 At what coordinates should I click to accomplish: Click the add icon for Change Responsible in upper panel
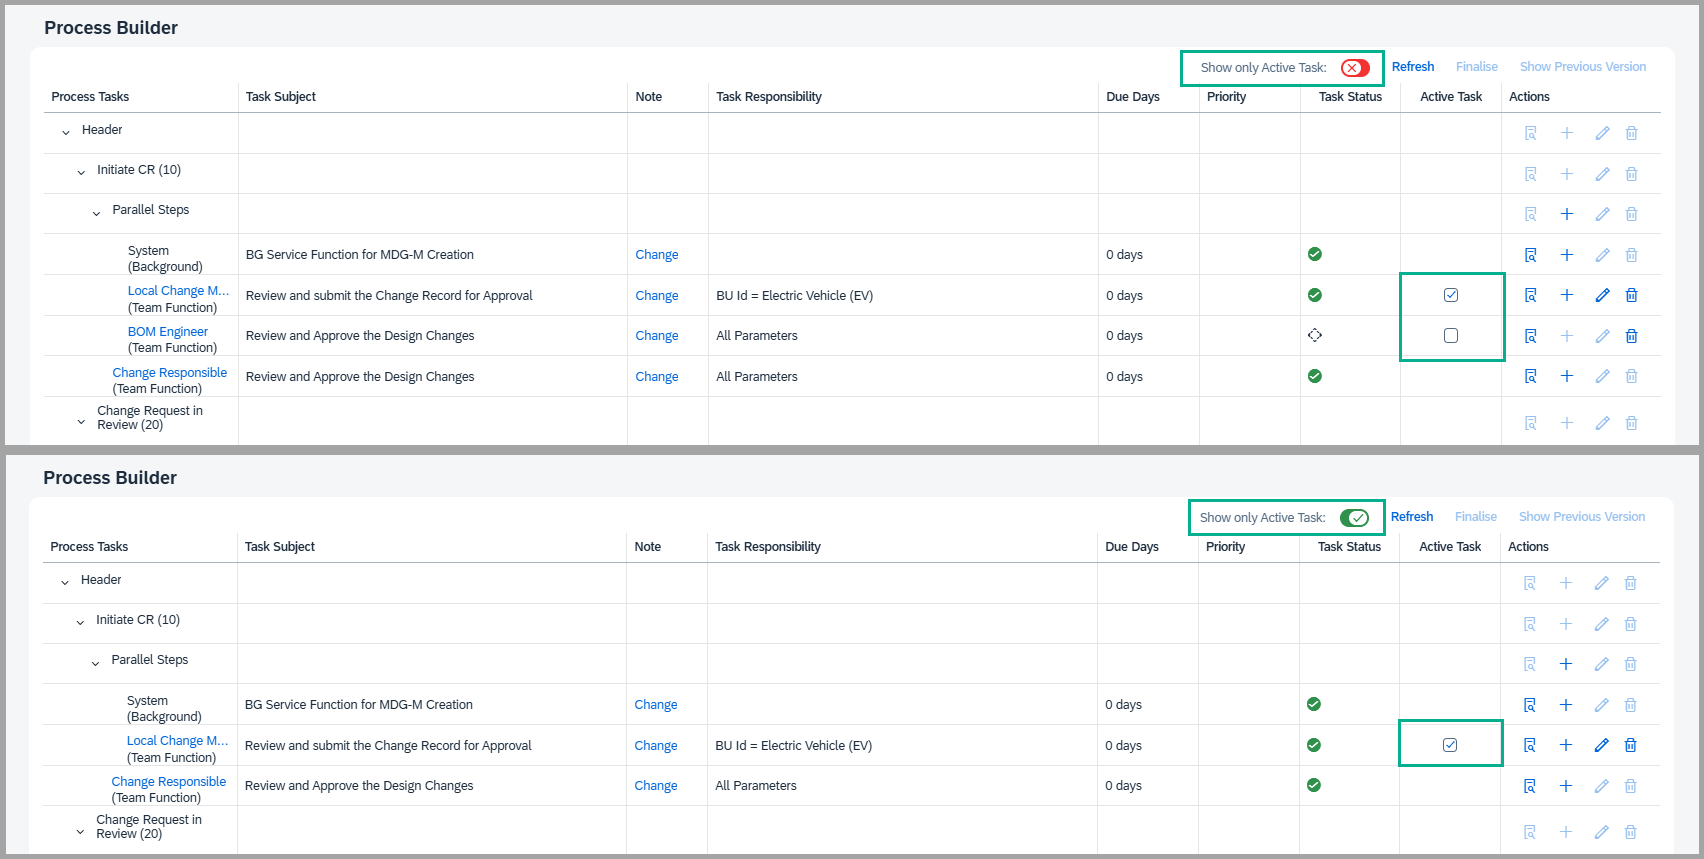1567,376
